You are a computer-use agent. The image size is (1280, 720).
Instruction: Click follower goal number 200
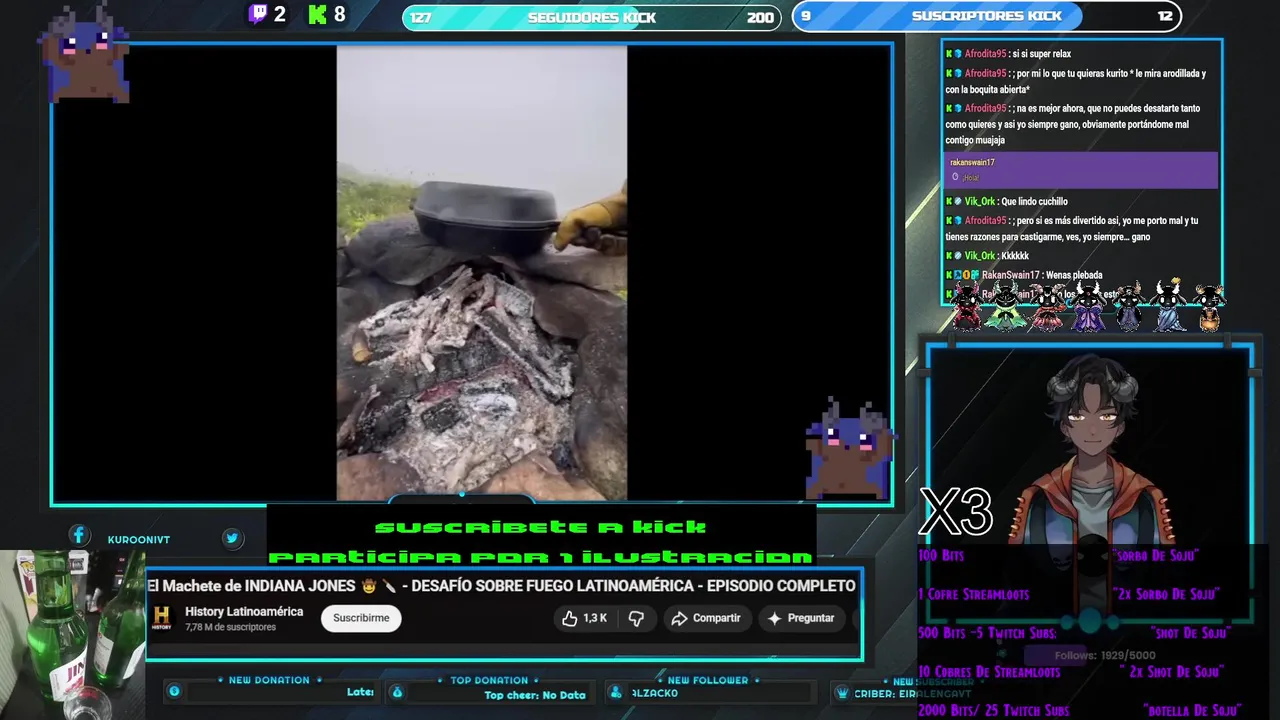pos(760,17)
